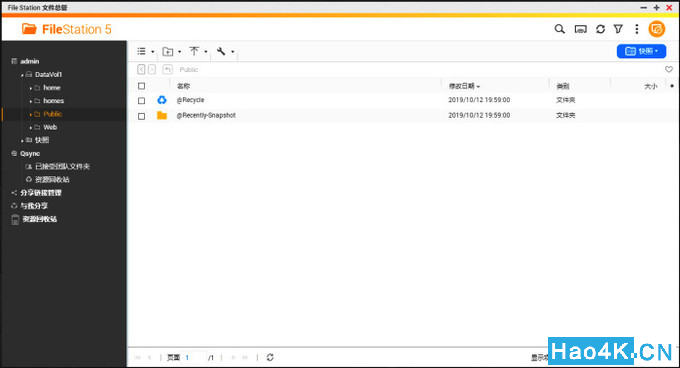
Task: Open the create folder dropdown arrow
Action: click(180, 52)
